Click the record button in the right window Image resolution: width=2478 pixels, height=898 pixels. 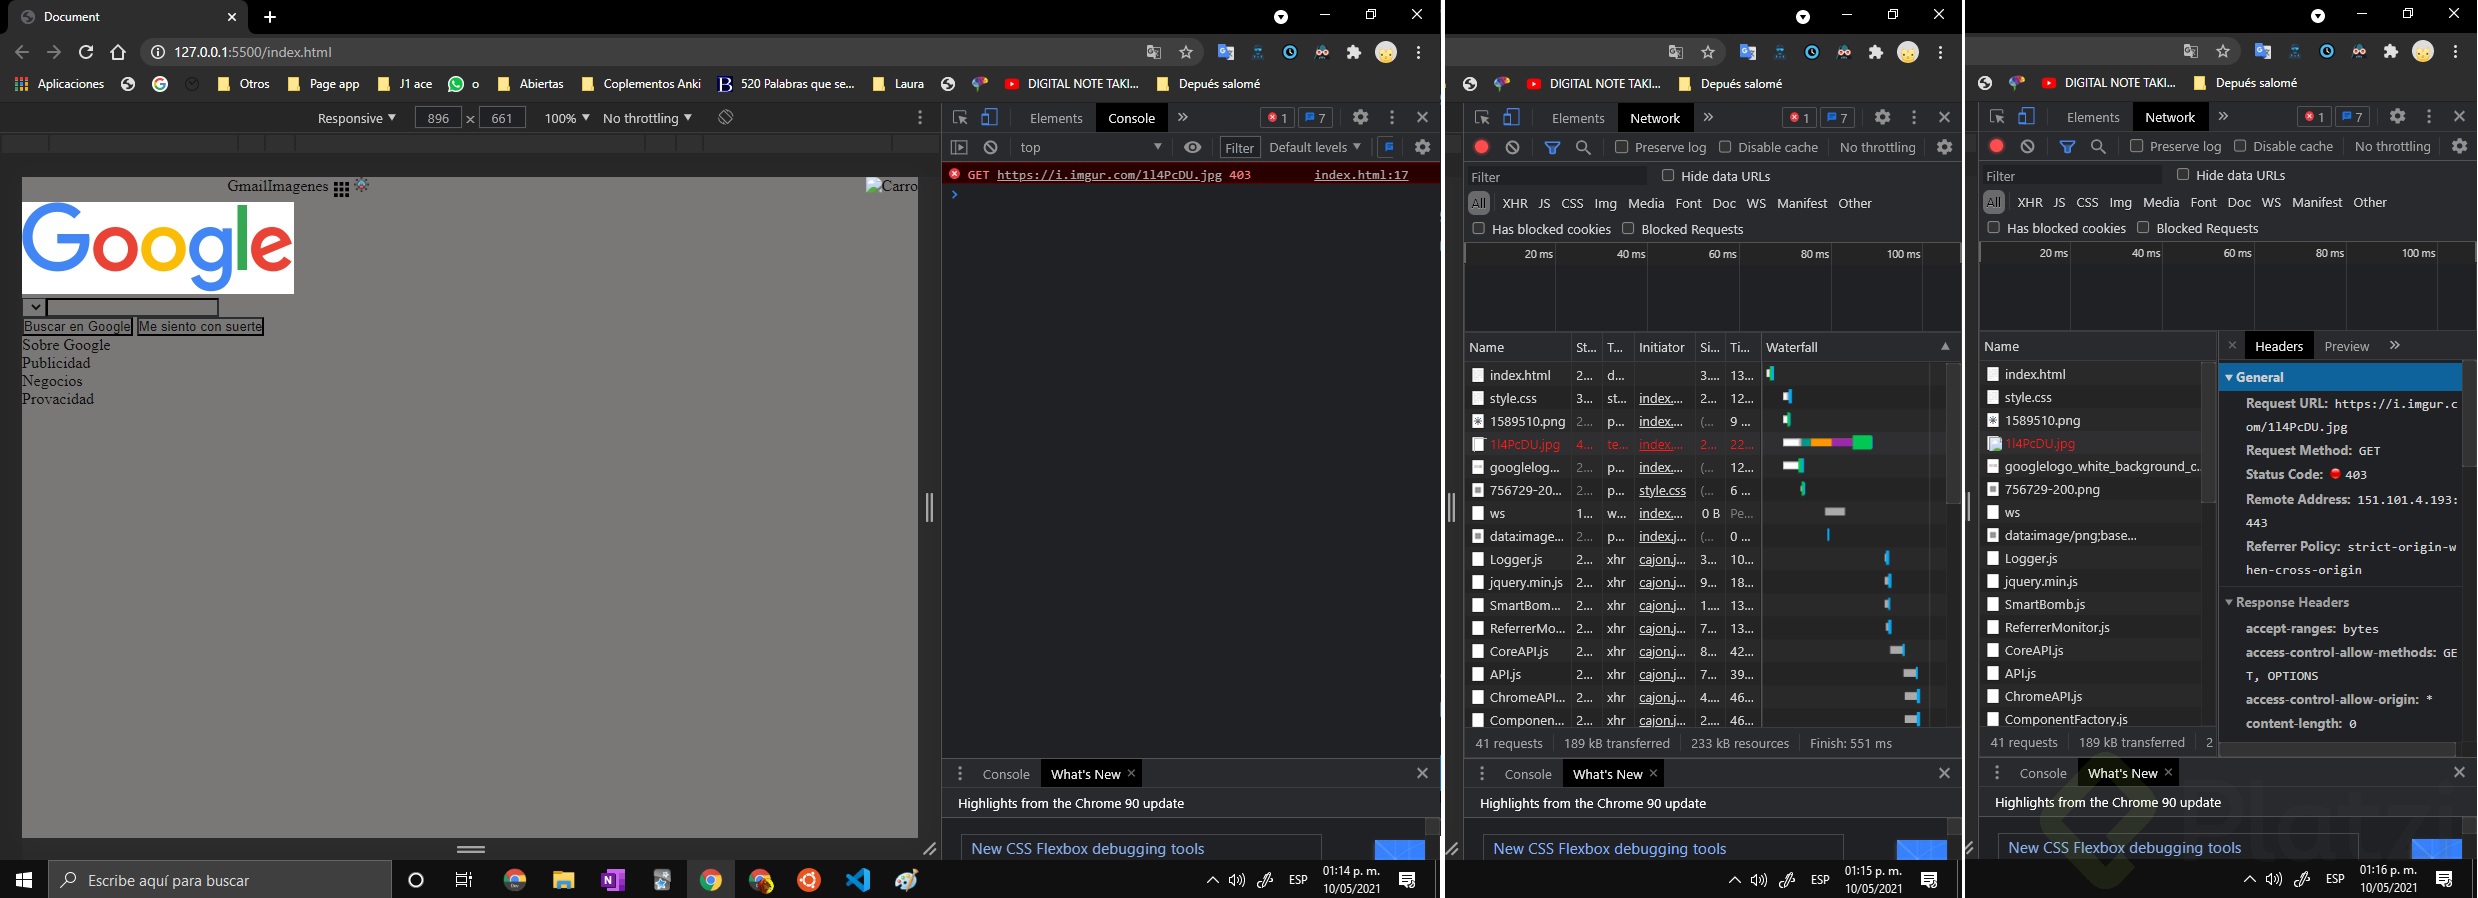coord(1996,146)
